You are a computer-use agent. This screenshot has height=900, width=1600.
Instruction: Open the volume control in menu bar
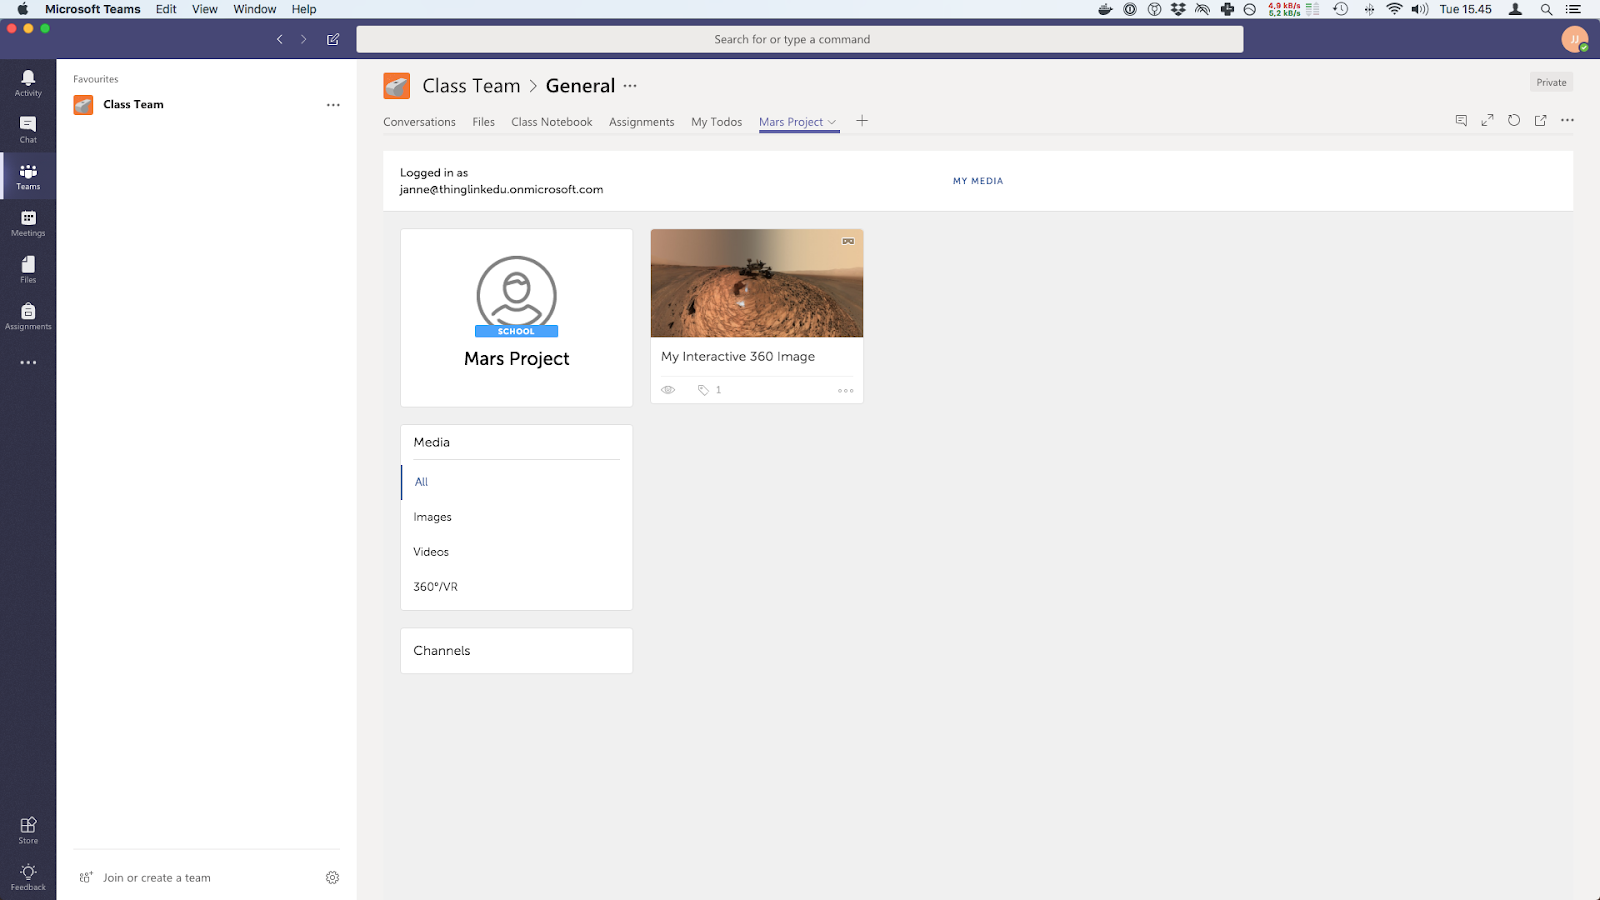point(1420,9)
